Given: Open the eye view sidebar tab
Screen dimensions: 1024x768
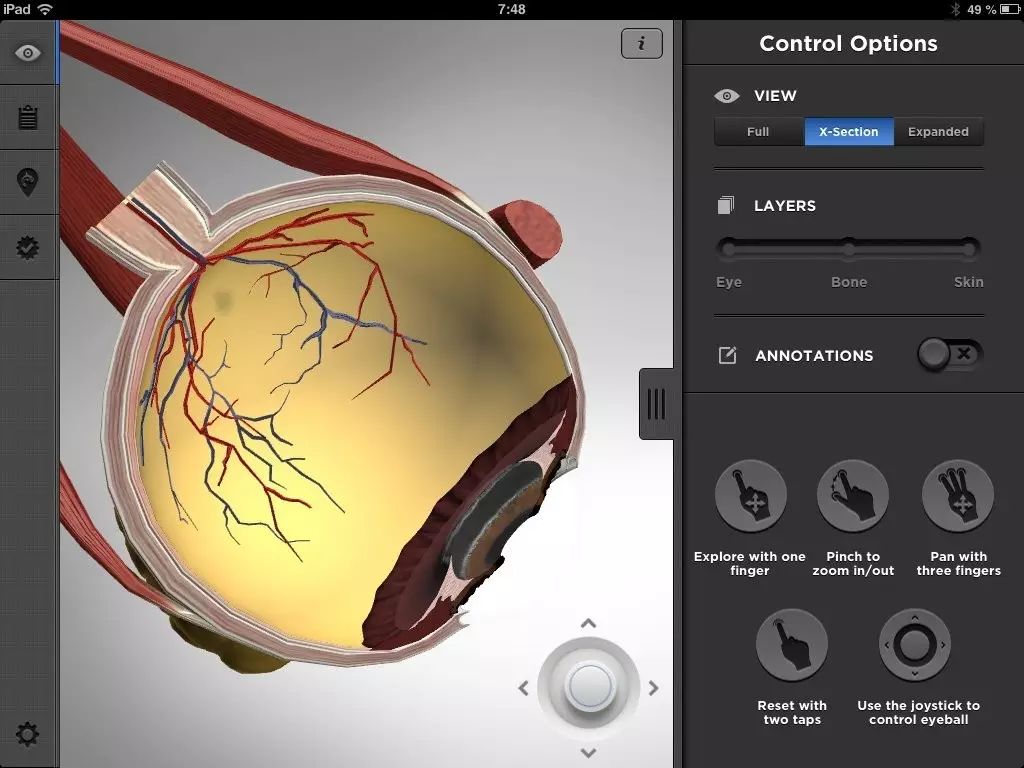Looking at the screenshot, I should click(28, 53).
